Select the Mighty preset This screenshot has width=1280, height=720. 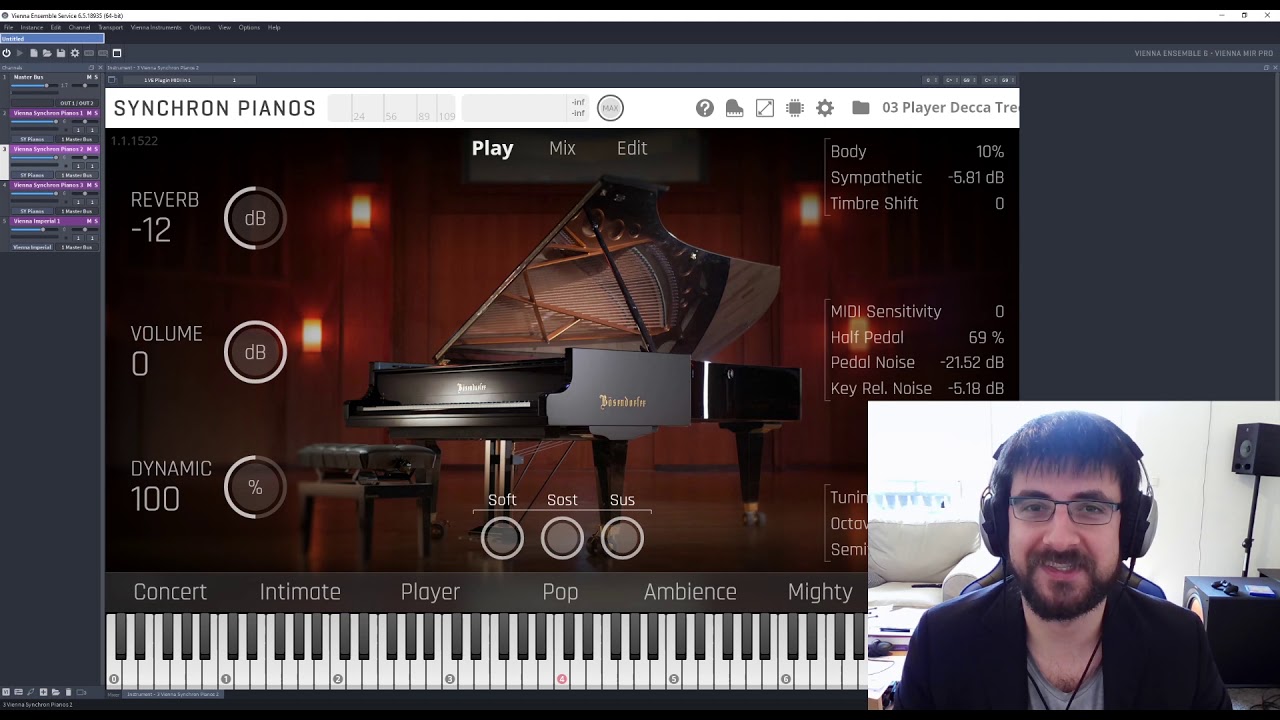[820, 592]
